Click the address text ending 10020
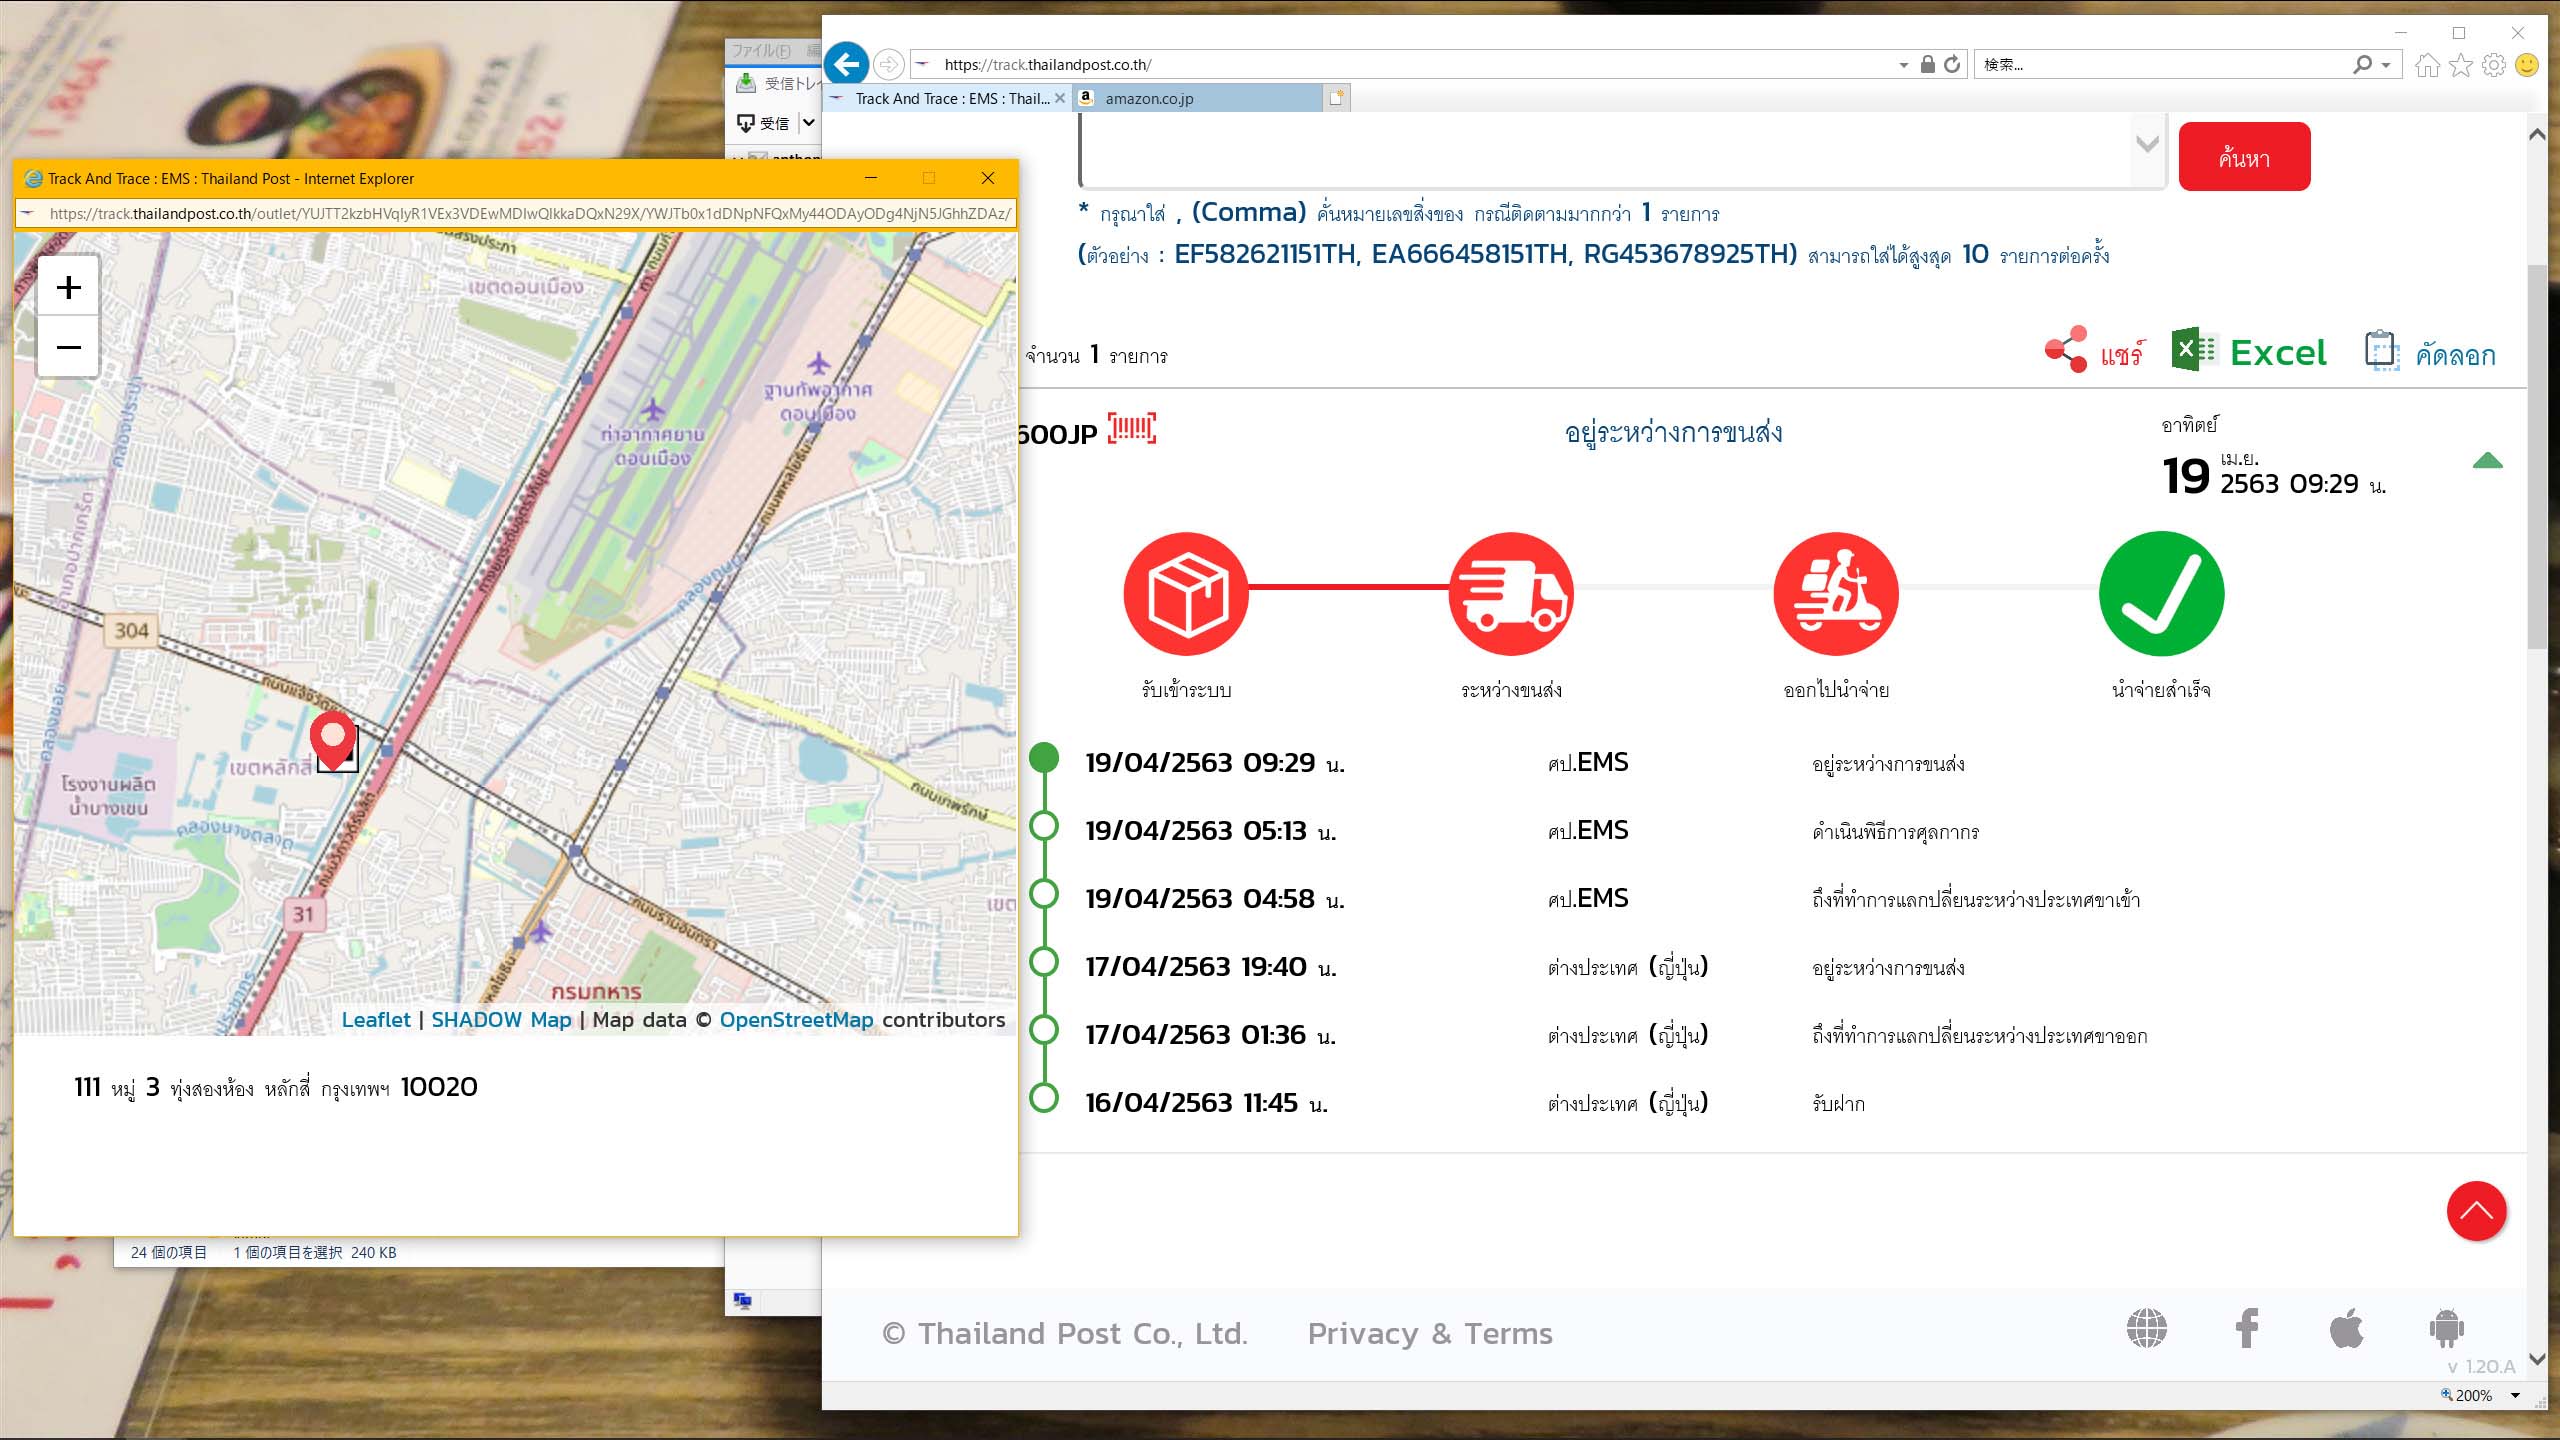This screenshot has width=2560, height=1440. 276,1087
